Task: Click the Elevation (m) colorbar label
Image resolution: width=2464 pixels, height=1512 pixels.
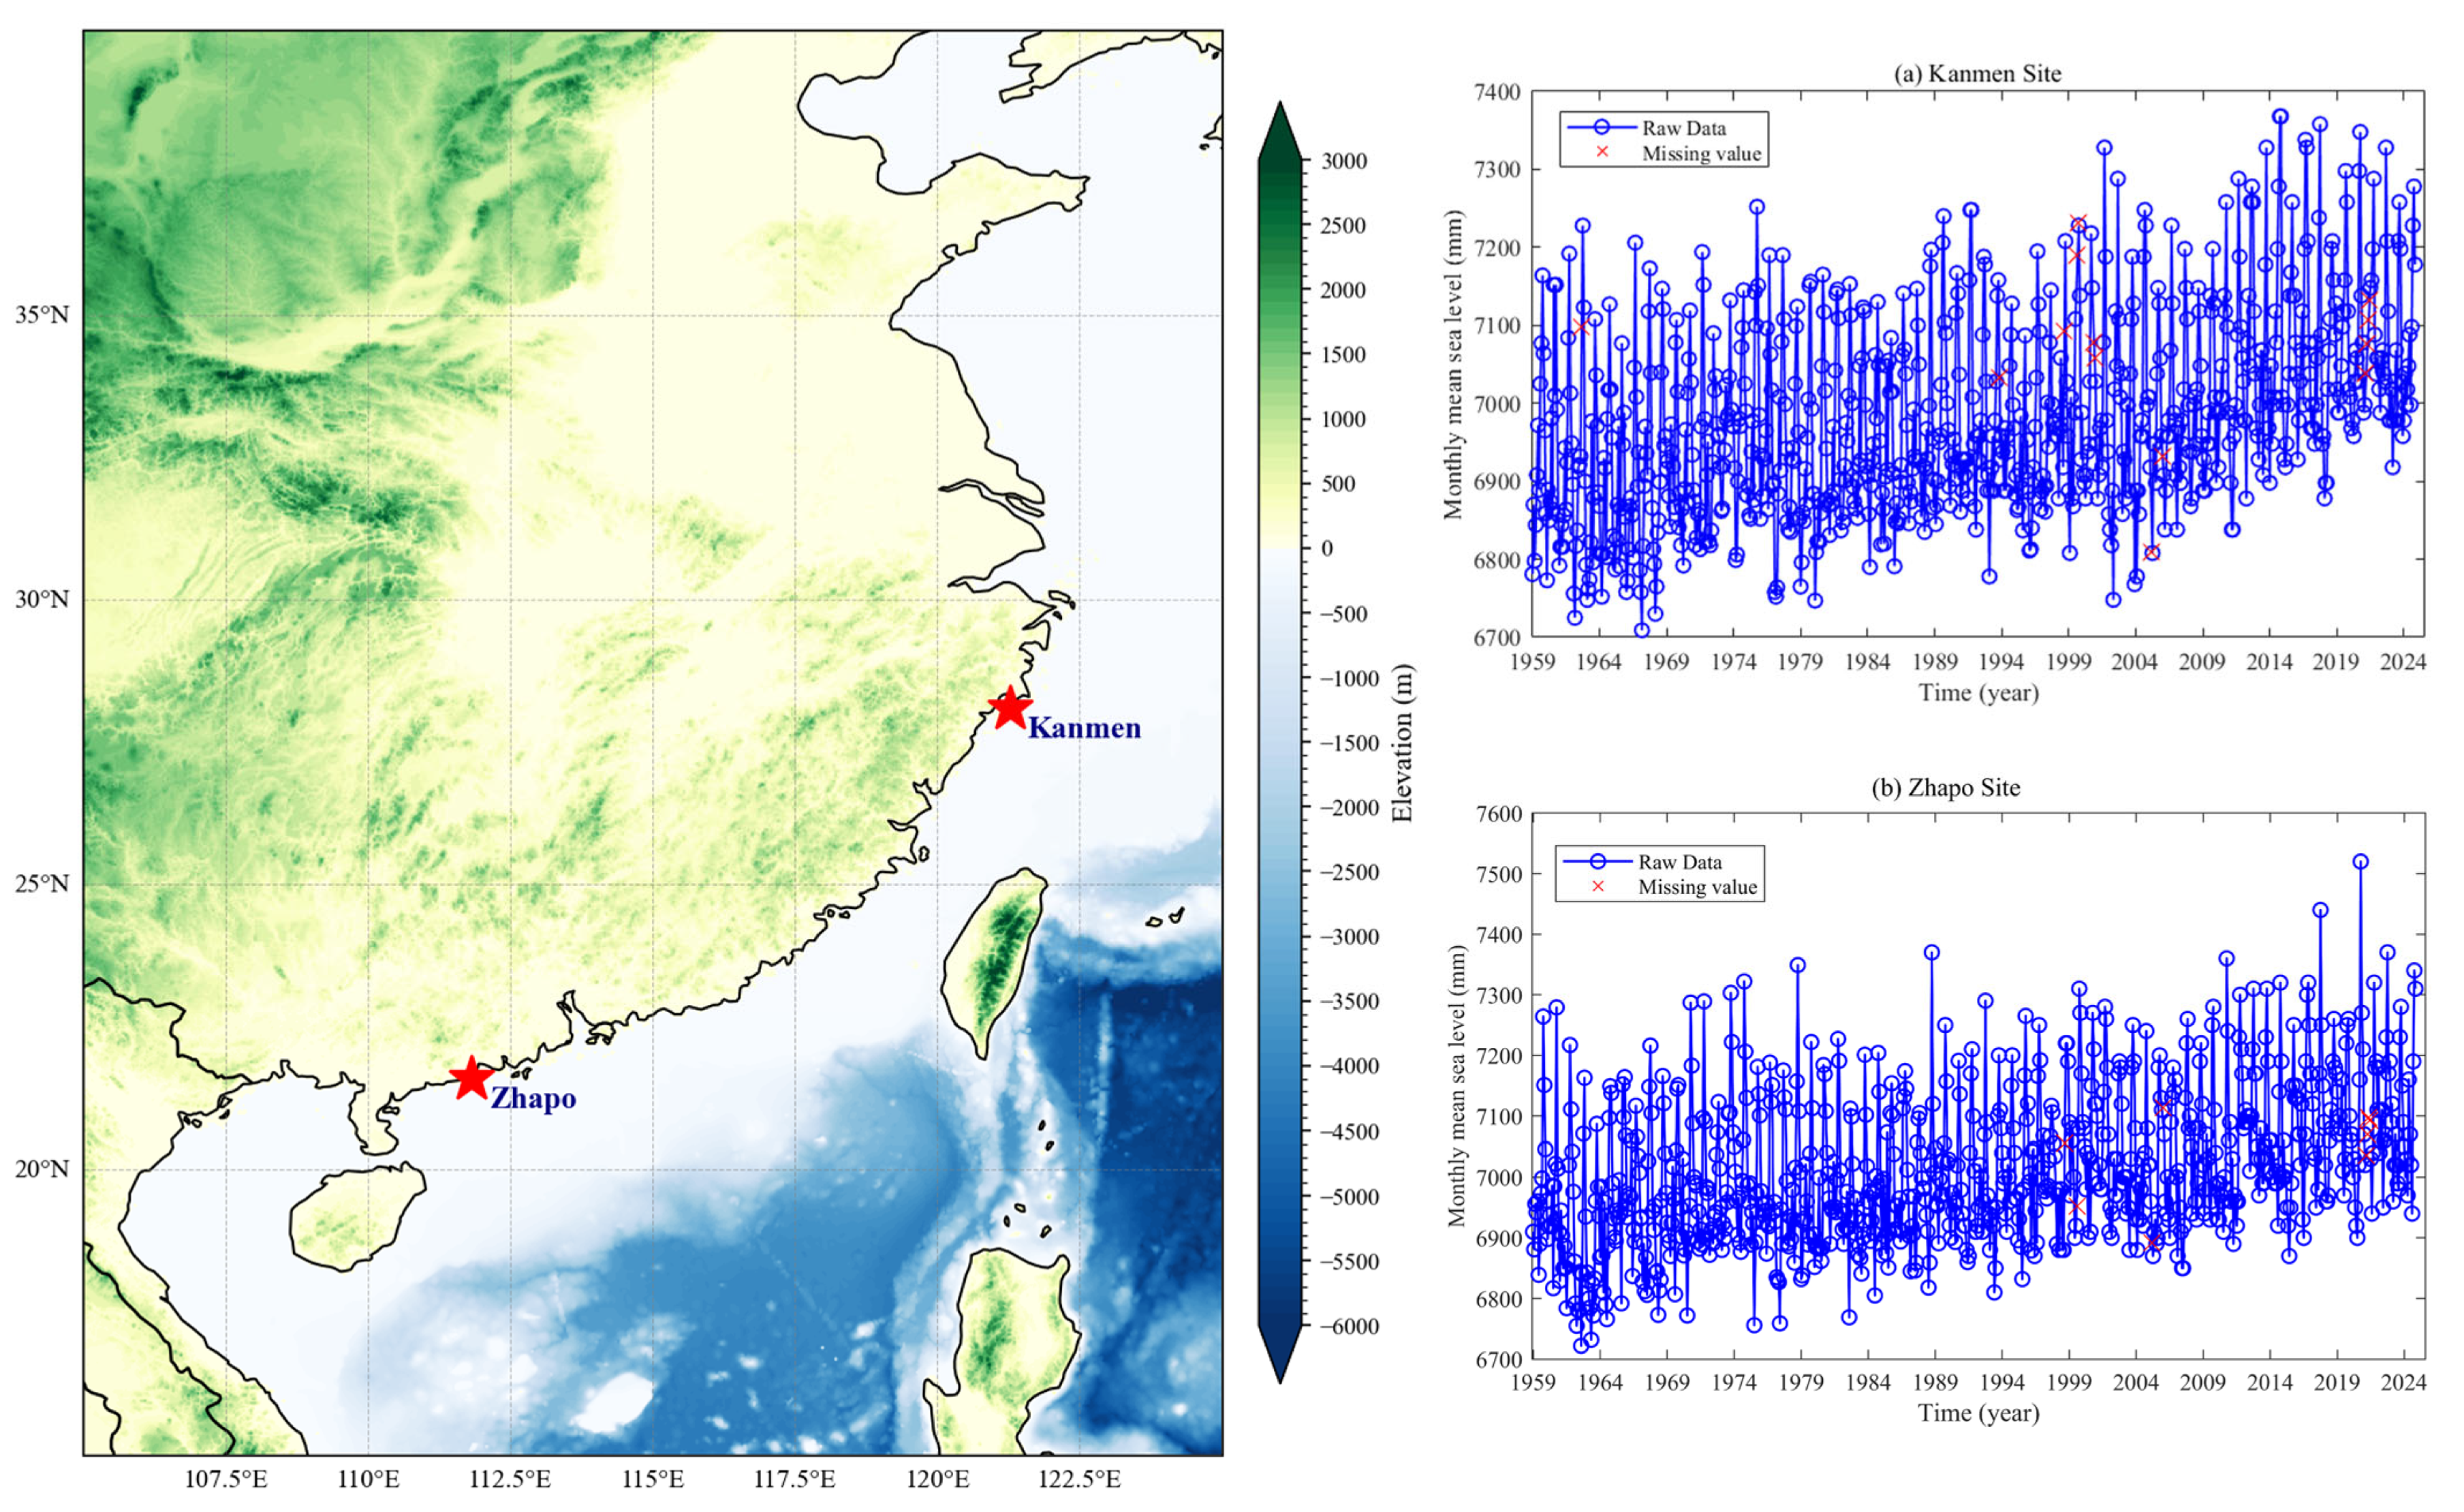Action: pyautogui.click(x=1403, y=742)
